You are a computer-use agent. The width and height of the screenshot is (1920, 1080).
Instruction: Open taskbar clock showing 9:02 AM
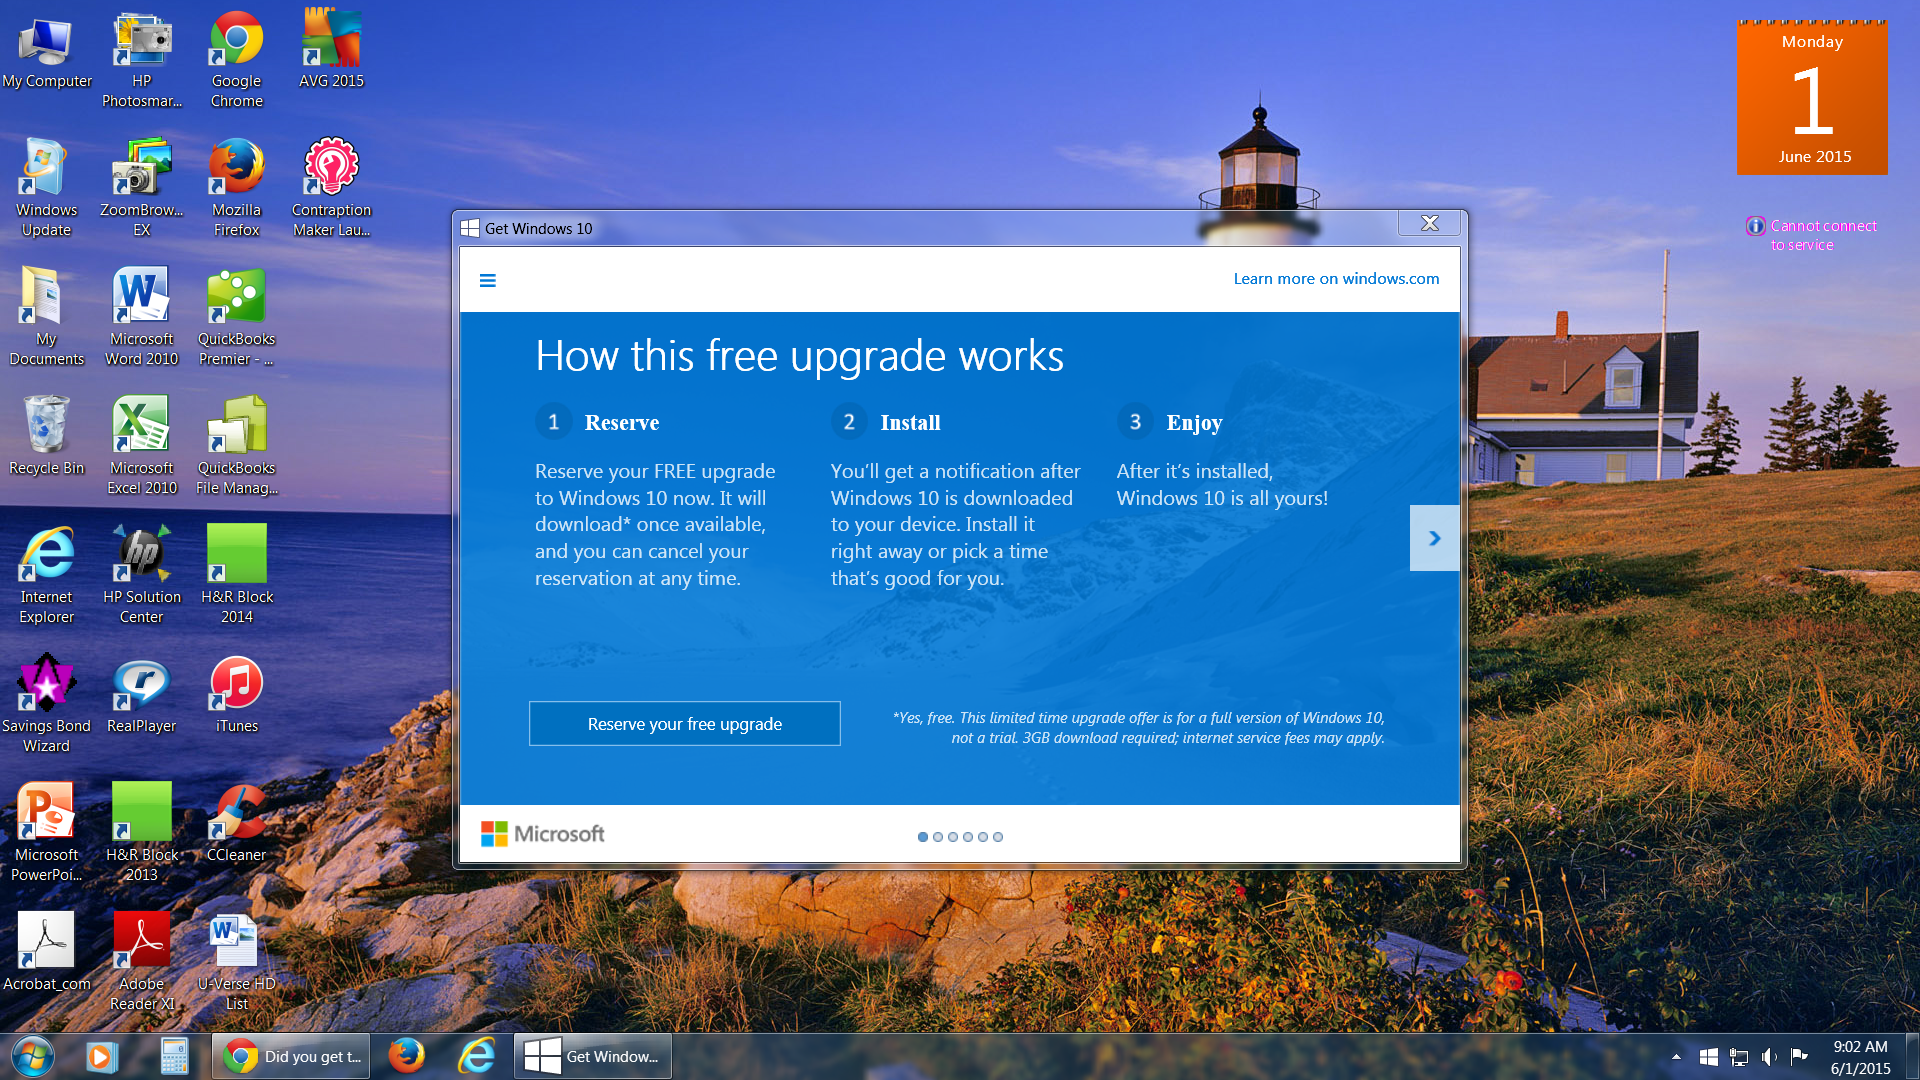point(1860,1057)
